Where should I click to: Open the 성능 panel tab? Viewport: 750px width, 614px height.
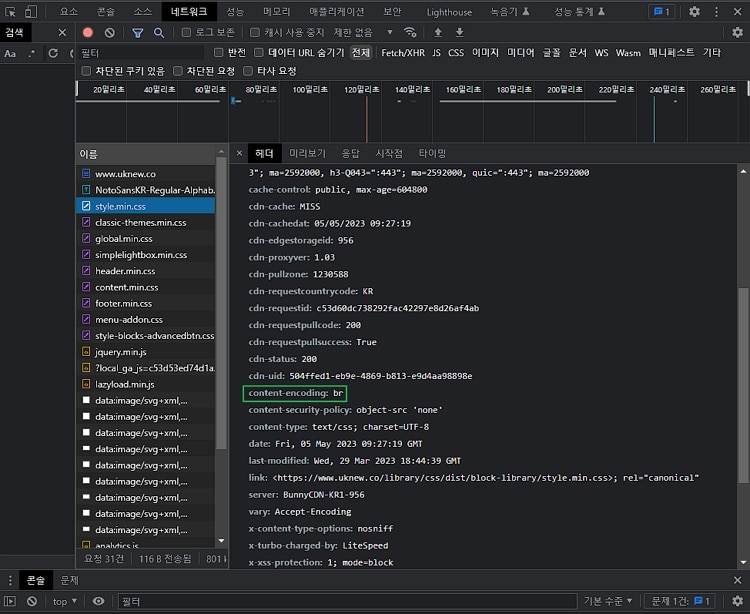pos(234,11)
